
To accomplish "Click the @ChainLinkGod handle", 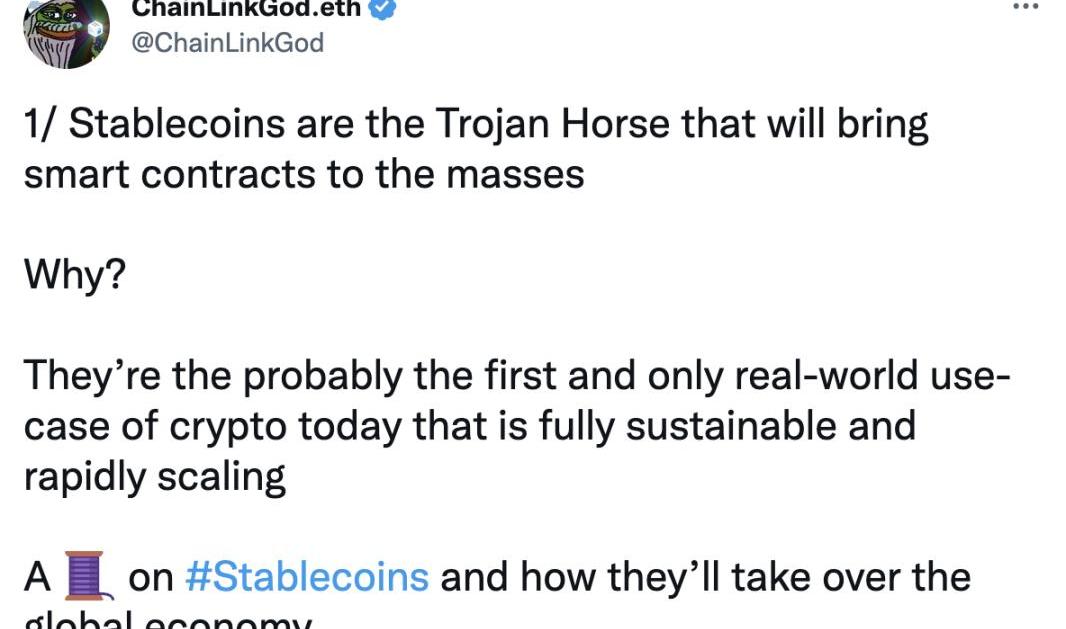I will 228,43.
